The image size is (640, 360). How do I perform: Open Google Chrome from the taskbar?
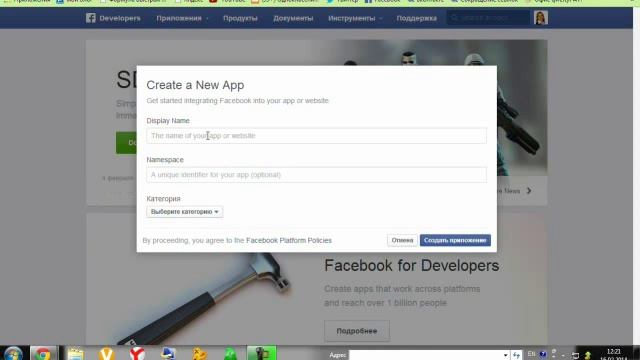pos(43,353)
